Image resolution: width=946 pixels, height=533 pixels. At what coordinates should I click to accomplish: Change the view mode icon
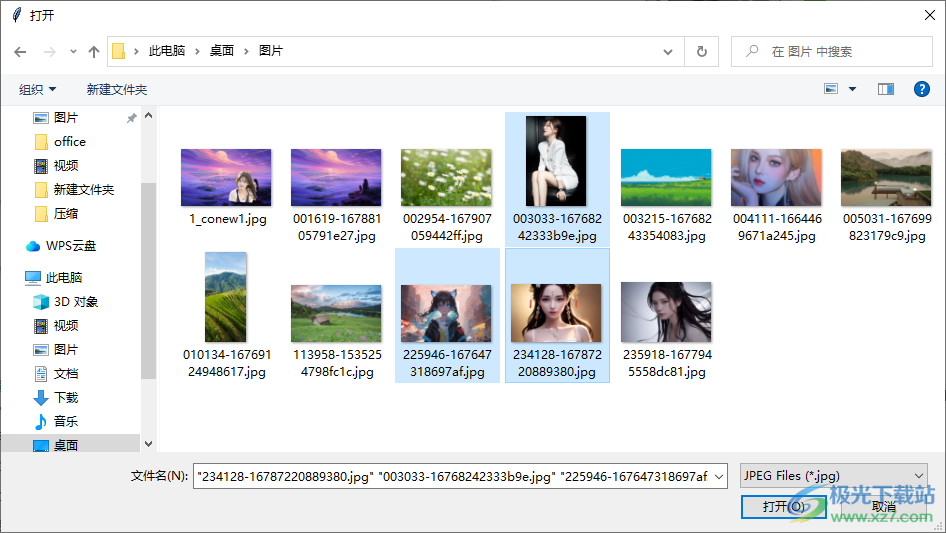[x=831, y=89]
